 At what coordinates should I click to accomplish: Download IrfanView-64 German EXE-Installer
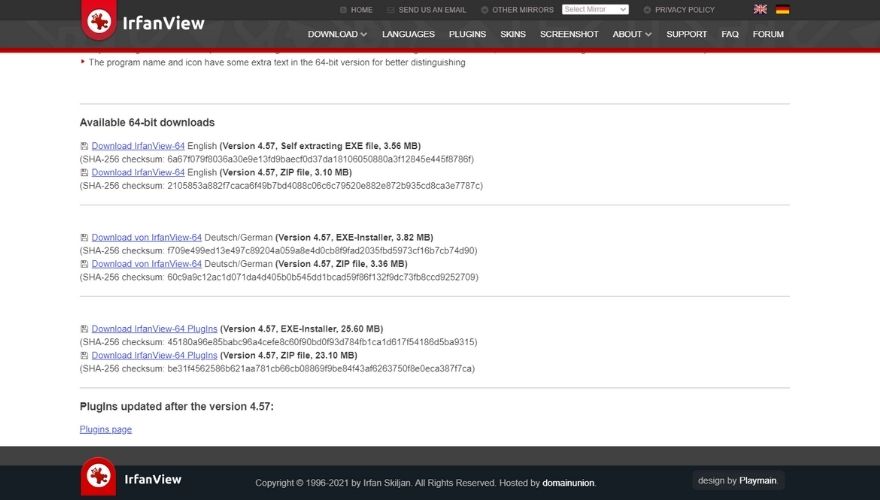(146, 237)
